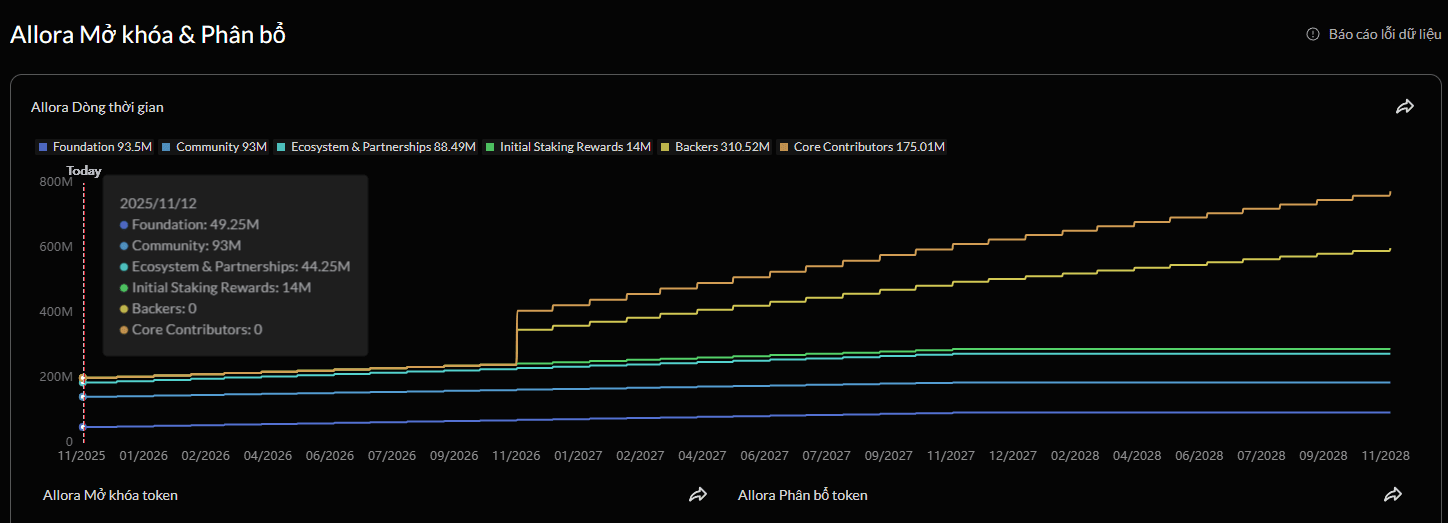The image size is (1448, 523).
Task: Click the share icon beside Allora Phân bổ token
Action: click(1393, 495)
